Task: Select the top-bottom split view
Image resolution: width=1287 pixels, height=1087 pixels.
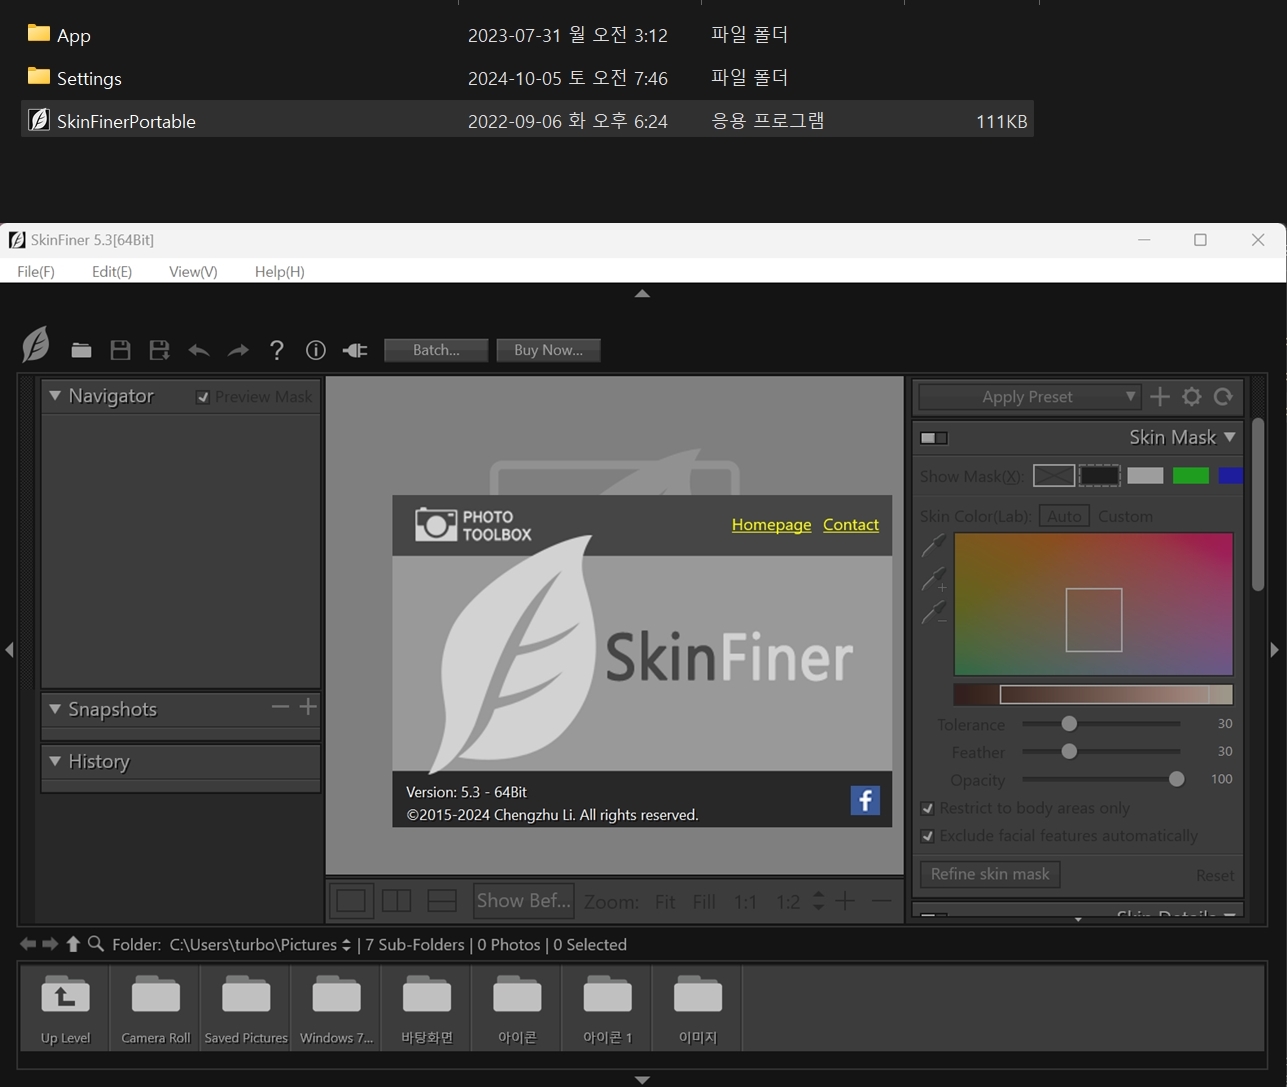Action: click(x=442, y=901)
